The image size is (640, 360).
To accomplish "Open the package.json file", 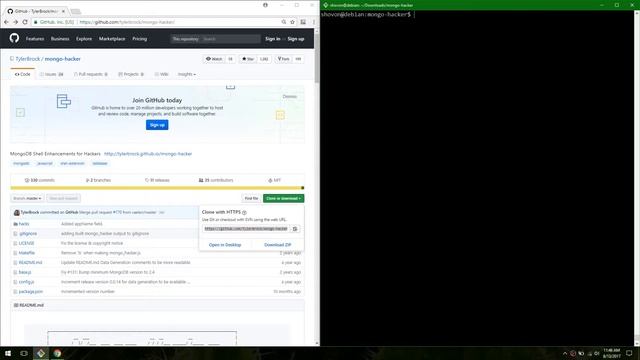I will (31, 292).
